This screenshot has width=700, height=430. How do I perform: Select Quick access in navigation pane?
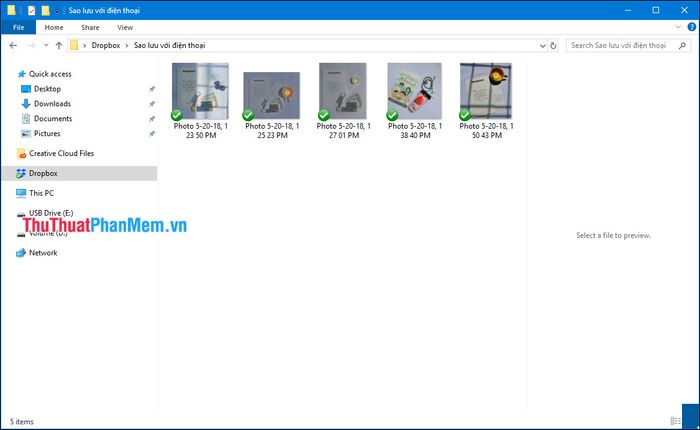click(50, 74)
